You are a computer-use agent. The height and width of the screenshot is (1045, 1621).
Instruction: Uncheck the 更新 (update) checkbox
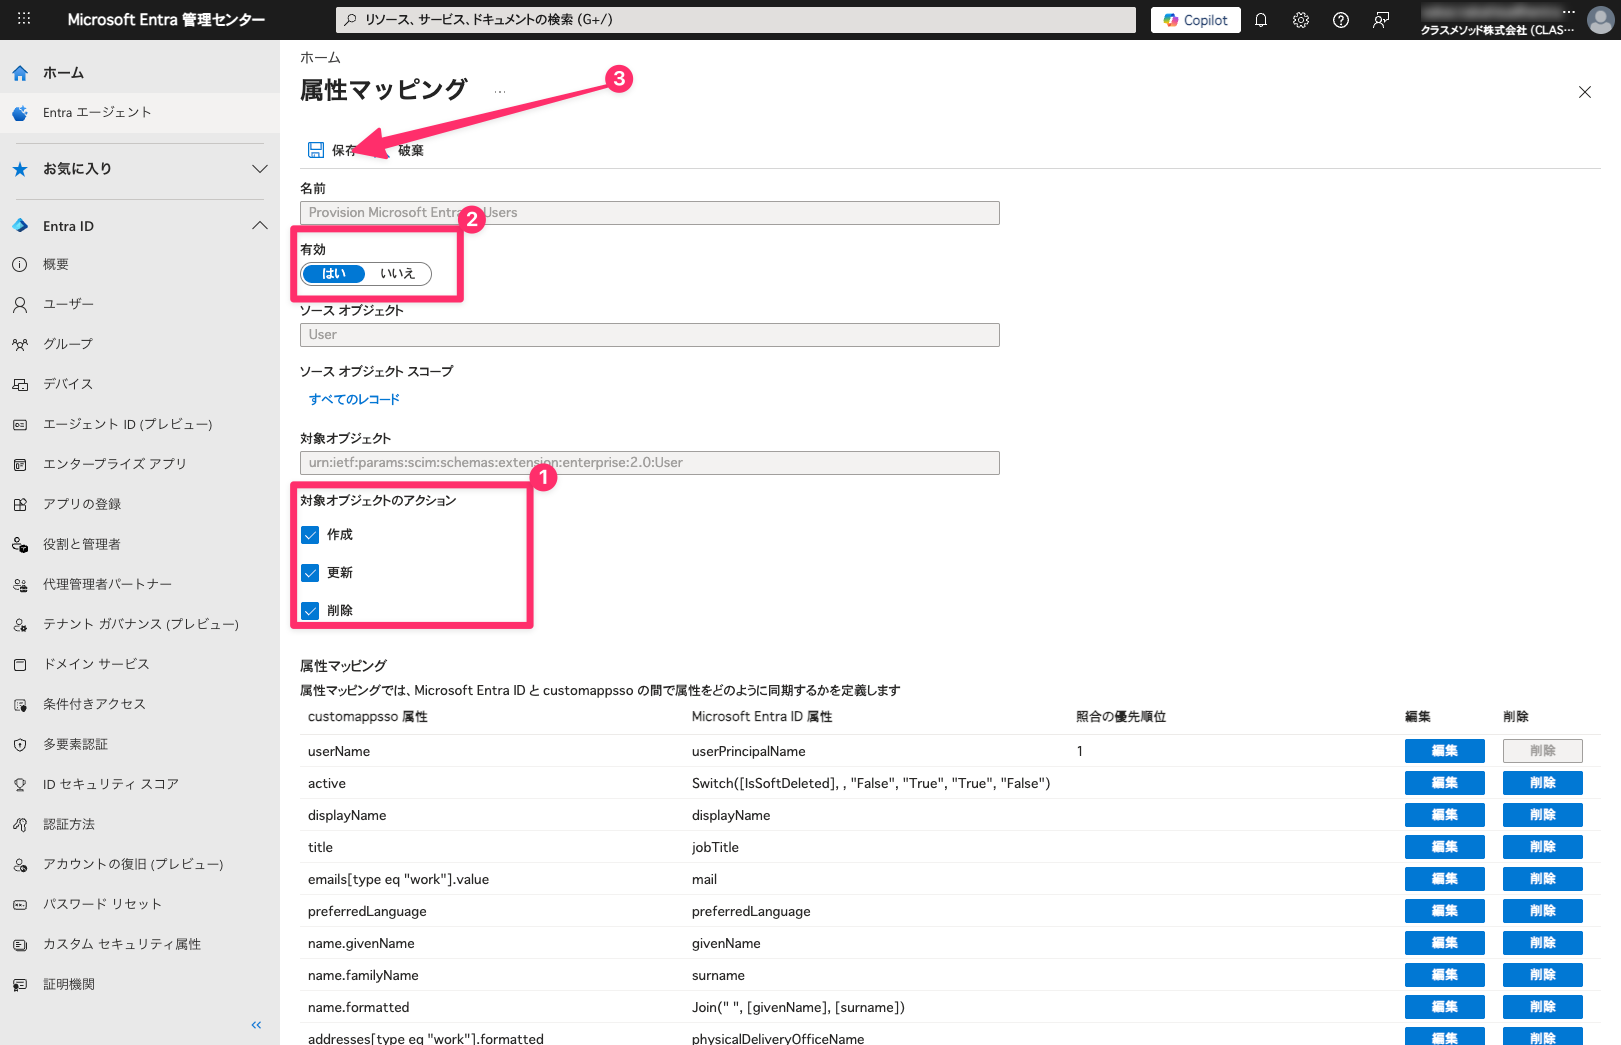(310, 573)
